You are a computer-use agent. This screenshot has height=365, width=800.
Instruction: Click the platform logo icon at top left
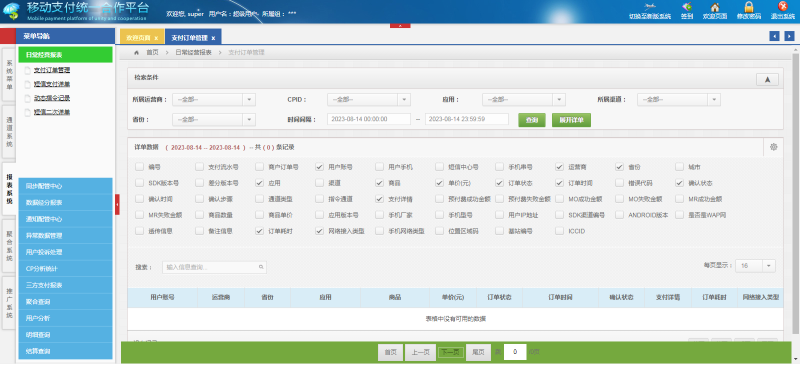[x=12, y=11]
